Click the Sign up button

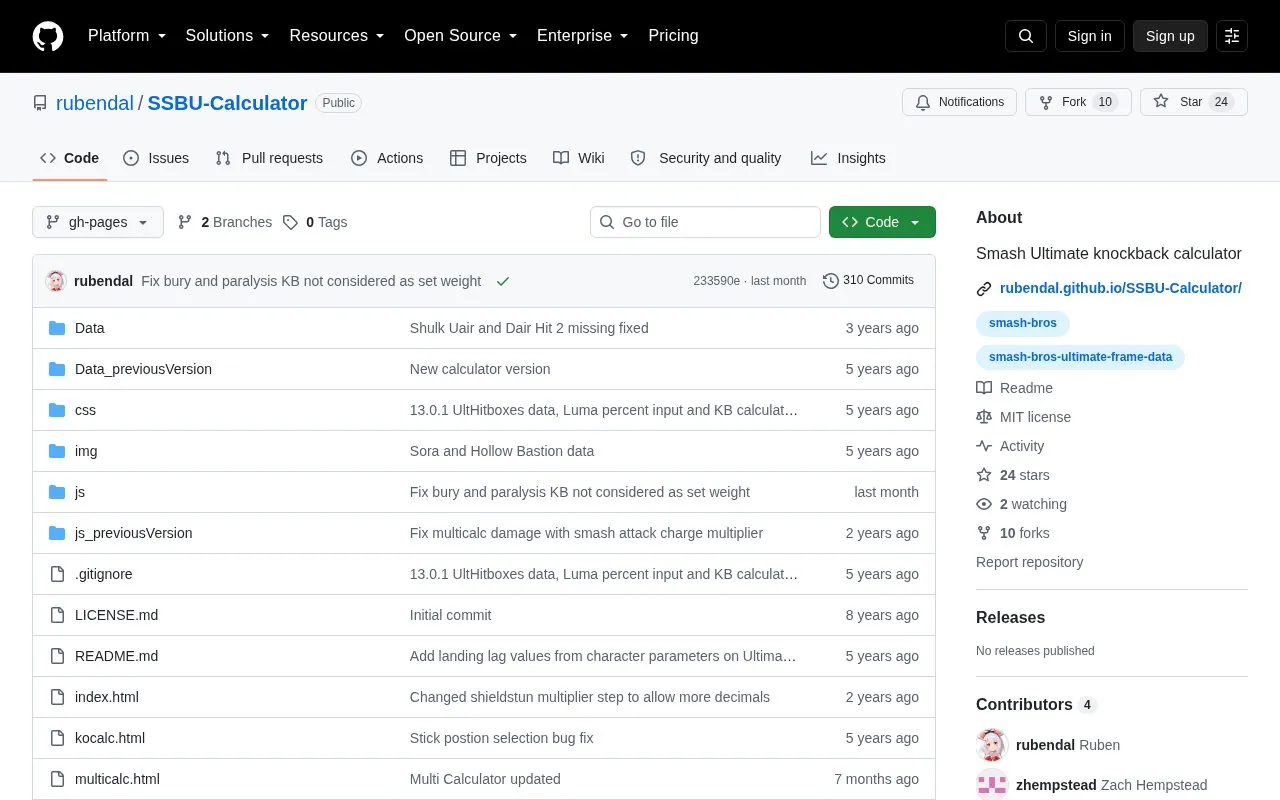pos(1170,36)
